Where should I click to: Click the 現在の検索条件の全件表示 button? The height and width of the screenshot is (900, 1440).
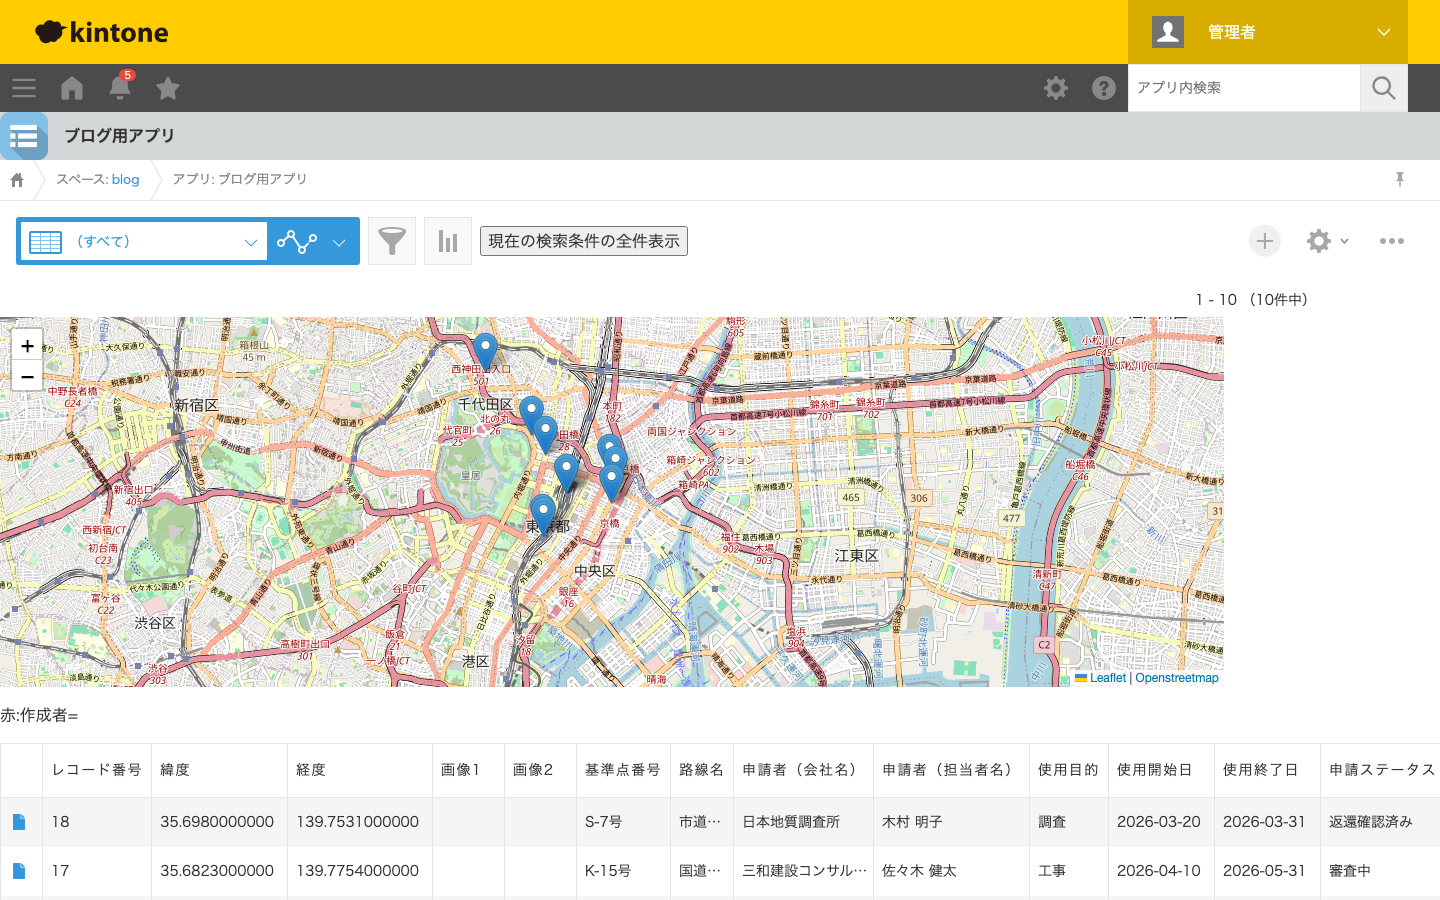[x=584, y=241]
